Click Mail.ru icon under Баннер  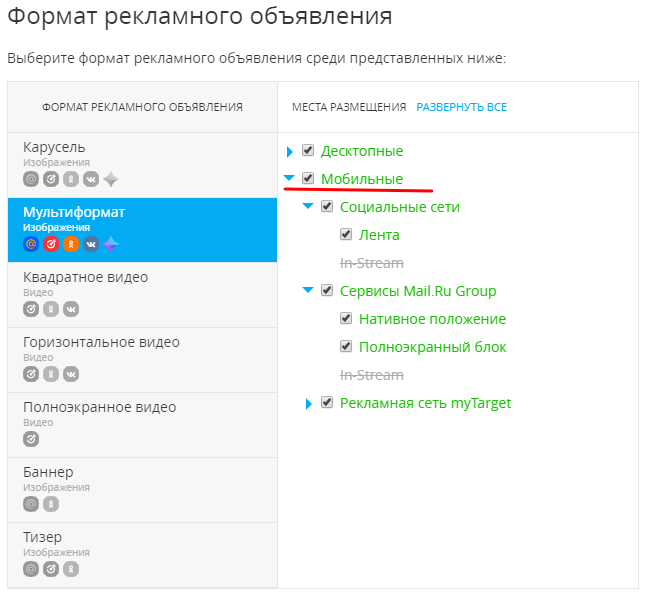(x=31, y=504)
